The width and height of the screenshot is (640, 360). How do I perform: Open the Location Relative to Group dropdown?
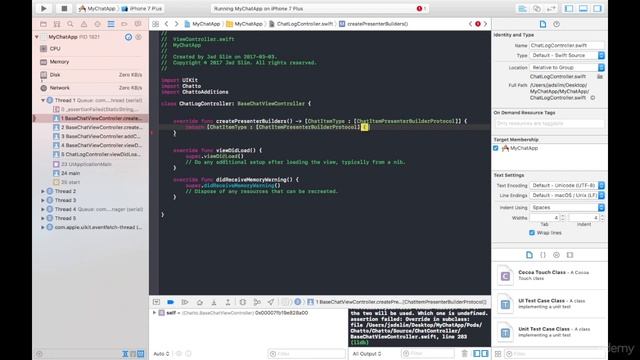point(567,67)
